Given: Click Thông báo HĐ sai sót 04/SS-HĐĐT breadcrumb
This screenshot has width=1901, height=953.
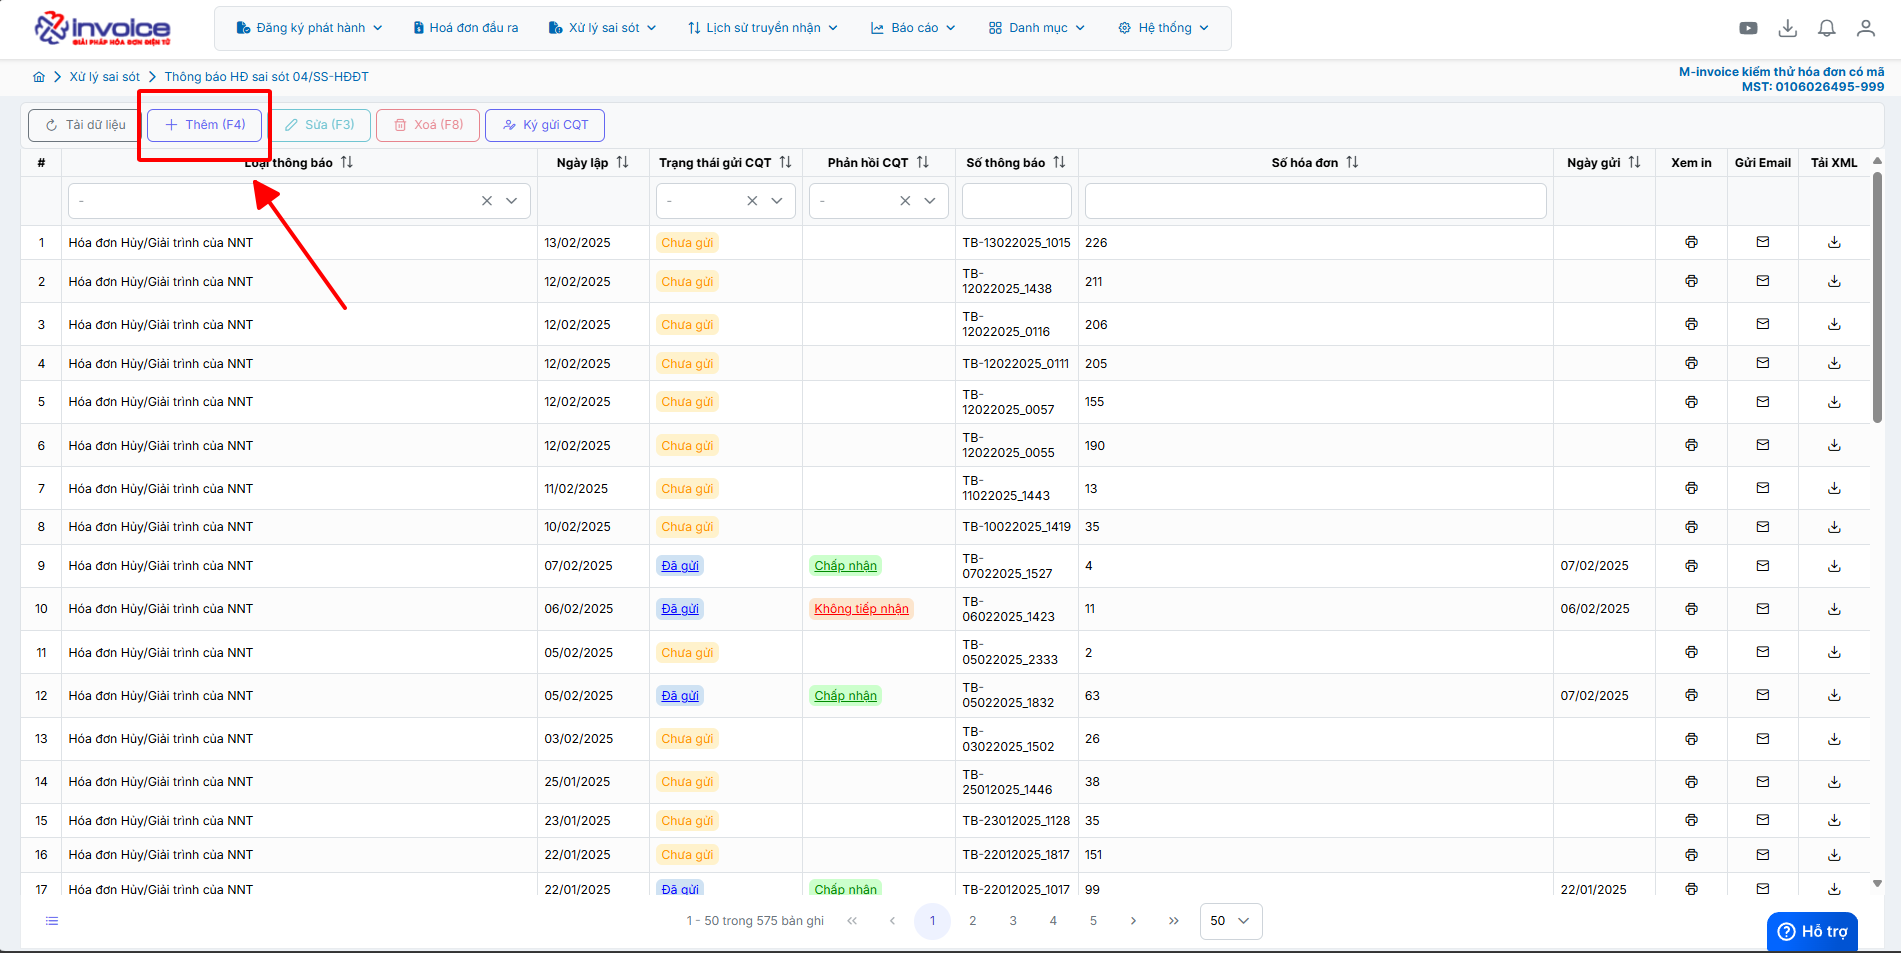Looking at the screenshot, I should tap(267, 77).
